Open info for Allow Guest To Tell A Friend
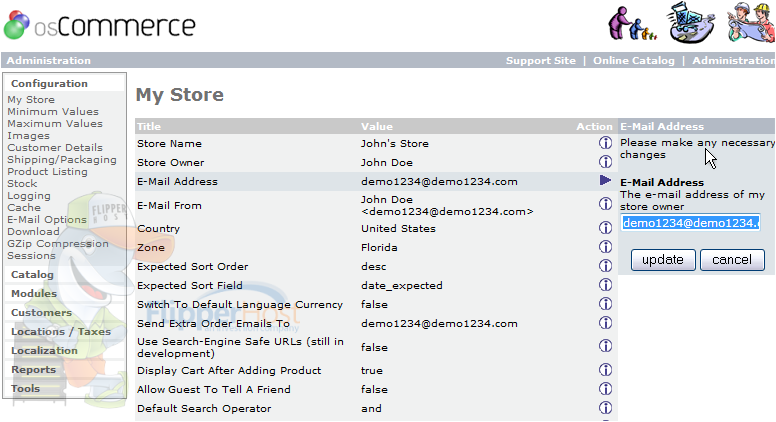The width and height of the screenshot is (776, 422). click(605, 388)
